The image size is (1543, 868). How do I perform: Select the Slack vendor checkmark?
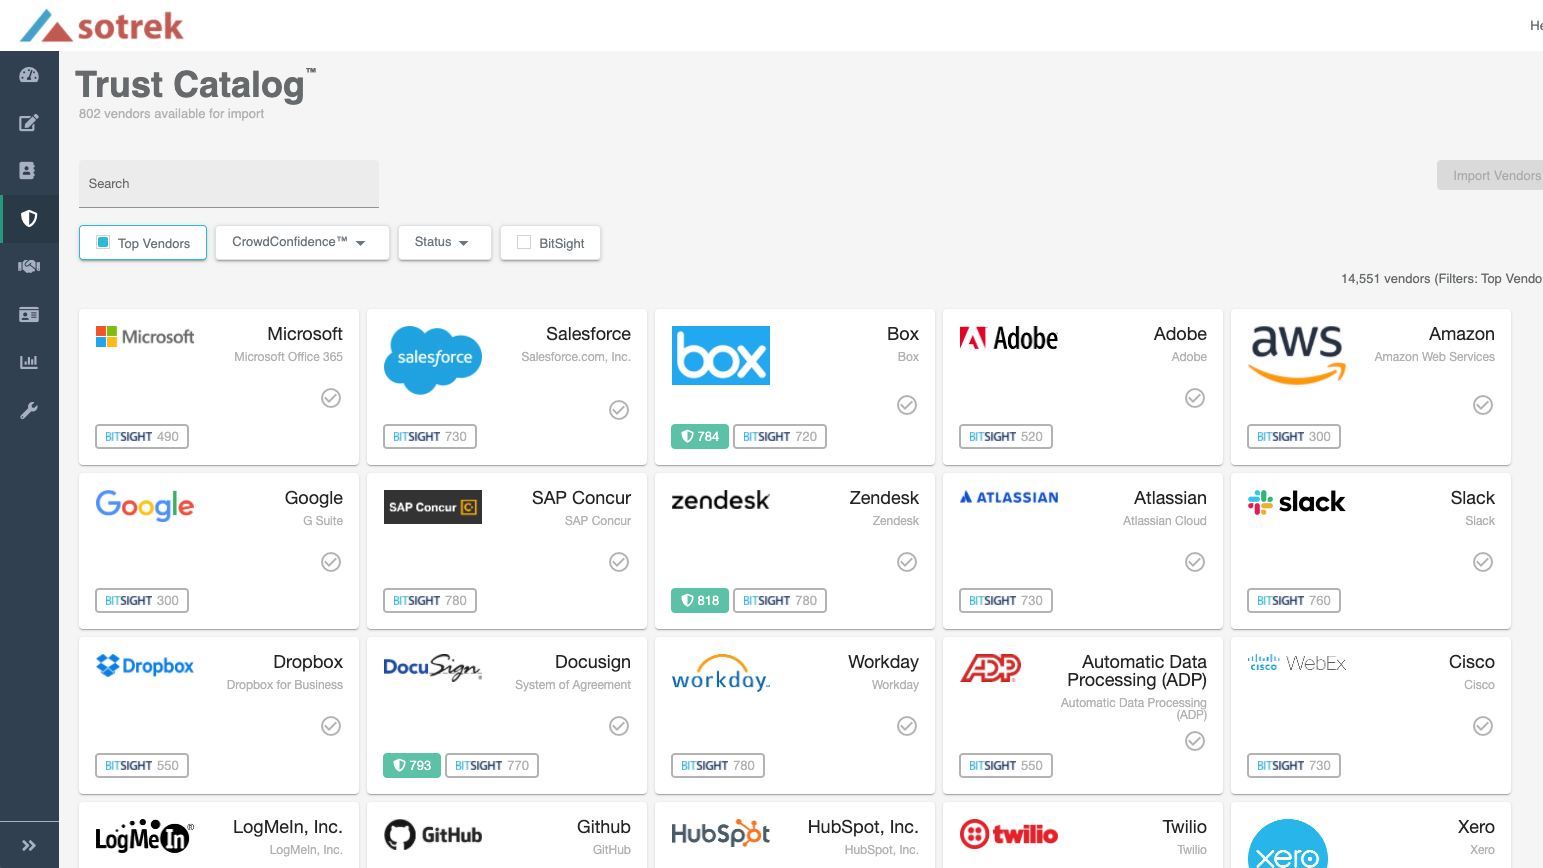coord(1483,562)
